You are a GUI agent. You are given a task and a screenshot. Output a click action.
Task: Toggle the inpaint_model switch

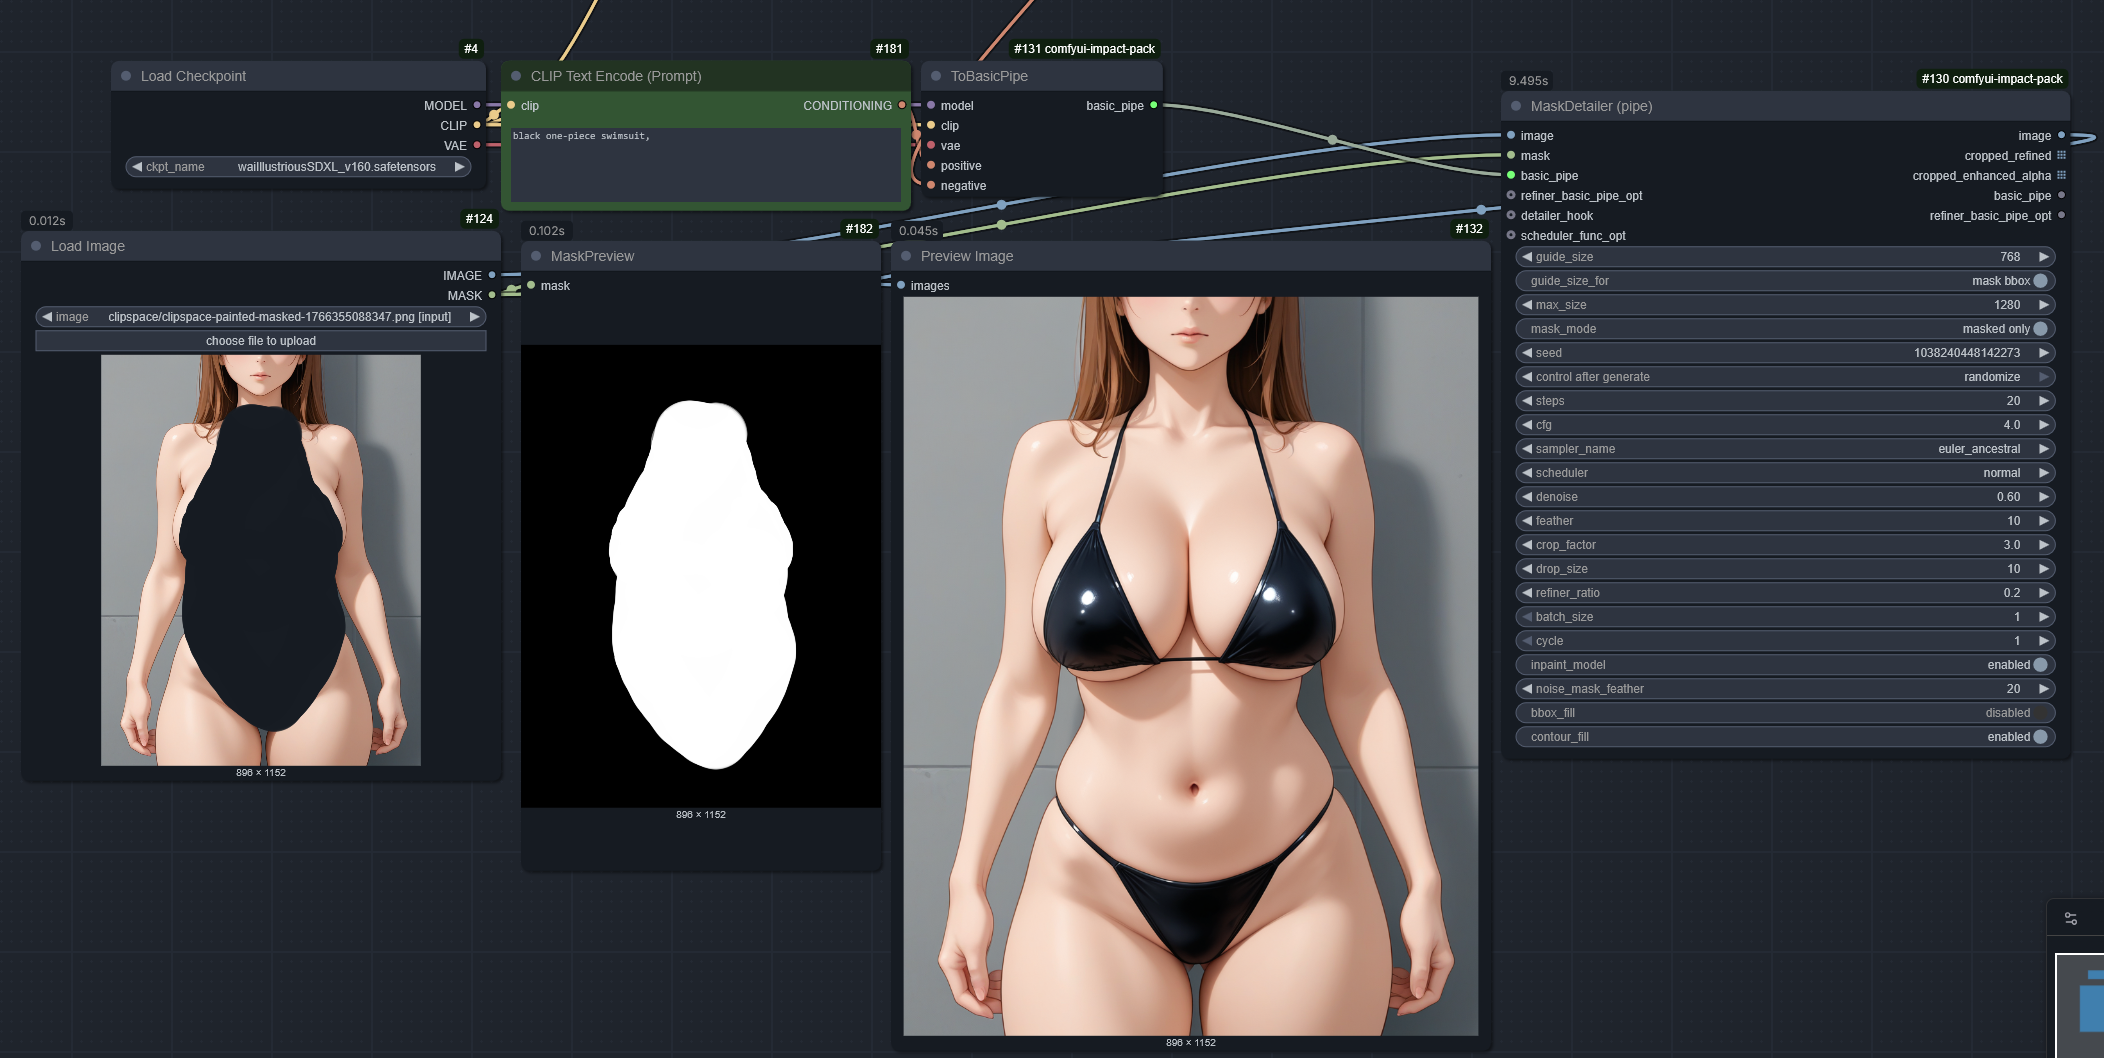coord(2040,665)
